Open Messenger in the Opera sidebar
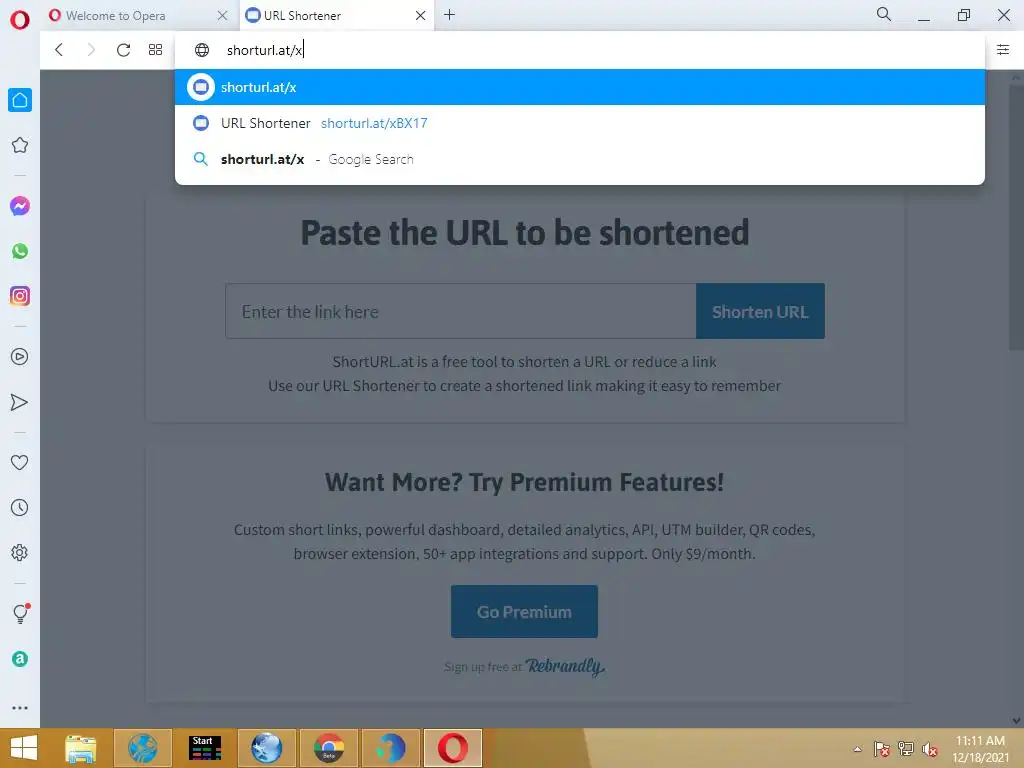Viewport: 1024px width, 768px height. pos(20,206)
